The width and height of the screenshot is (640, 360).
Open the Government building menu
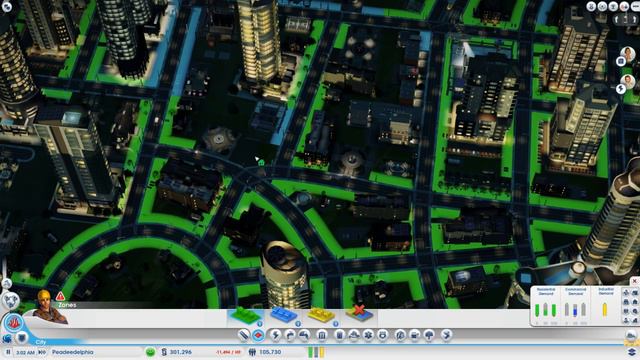point(322,336)
